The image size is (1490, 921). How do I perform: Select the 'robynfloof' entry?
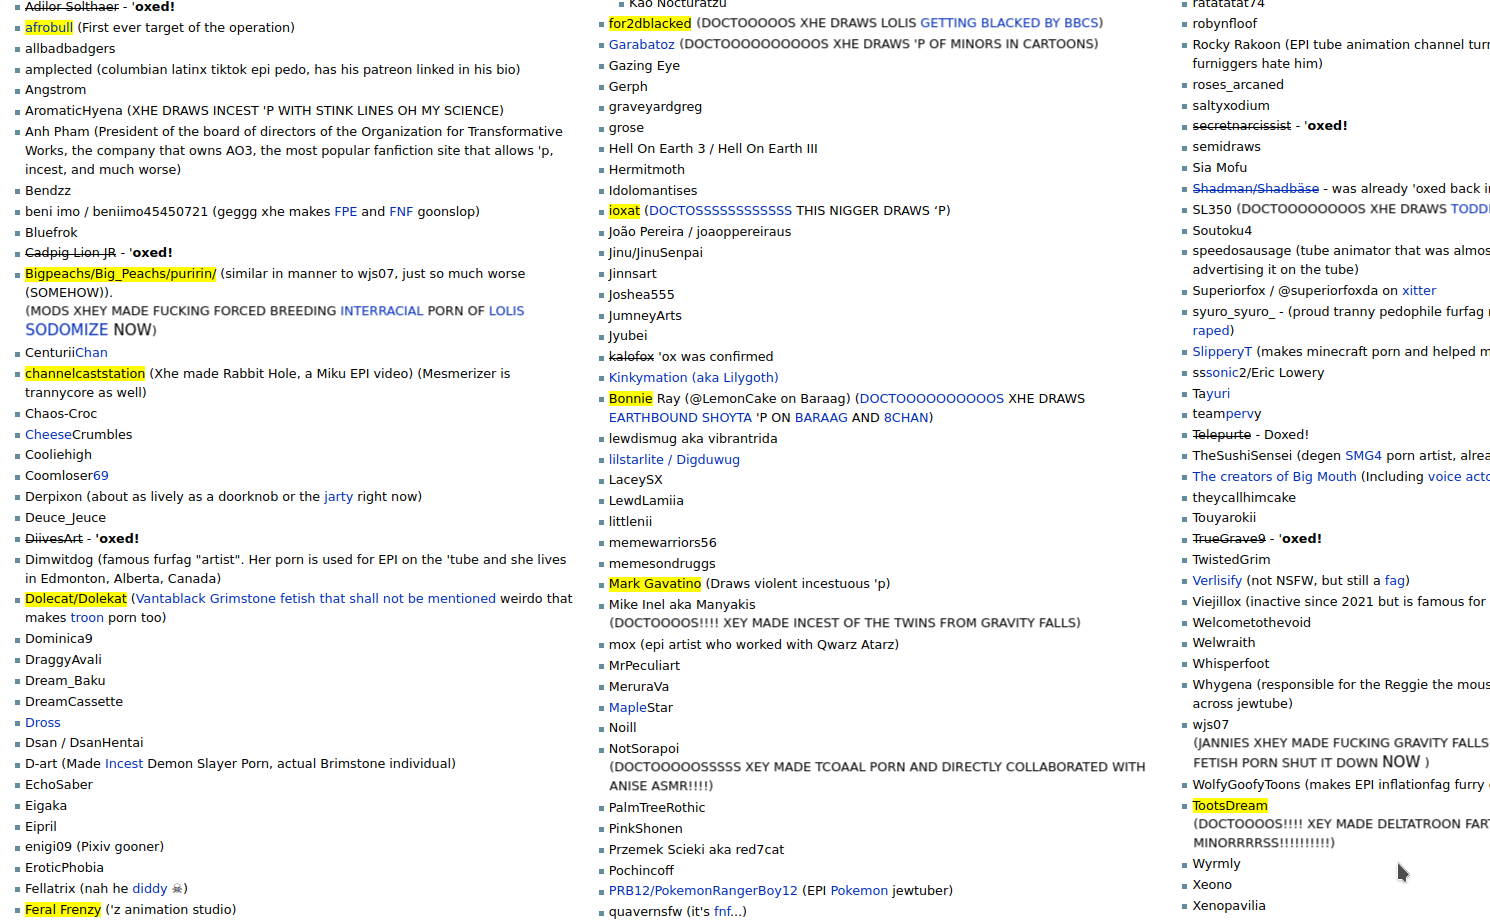tap(1225, 23)
